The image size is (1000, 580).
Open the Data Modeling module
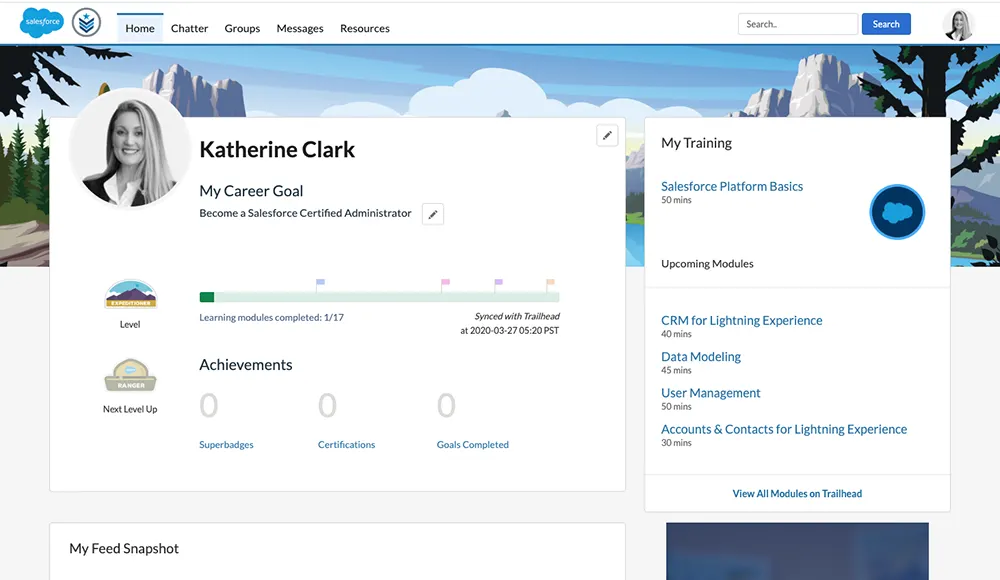(701, 357)
